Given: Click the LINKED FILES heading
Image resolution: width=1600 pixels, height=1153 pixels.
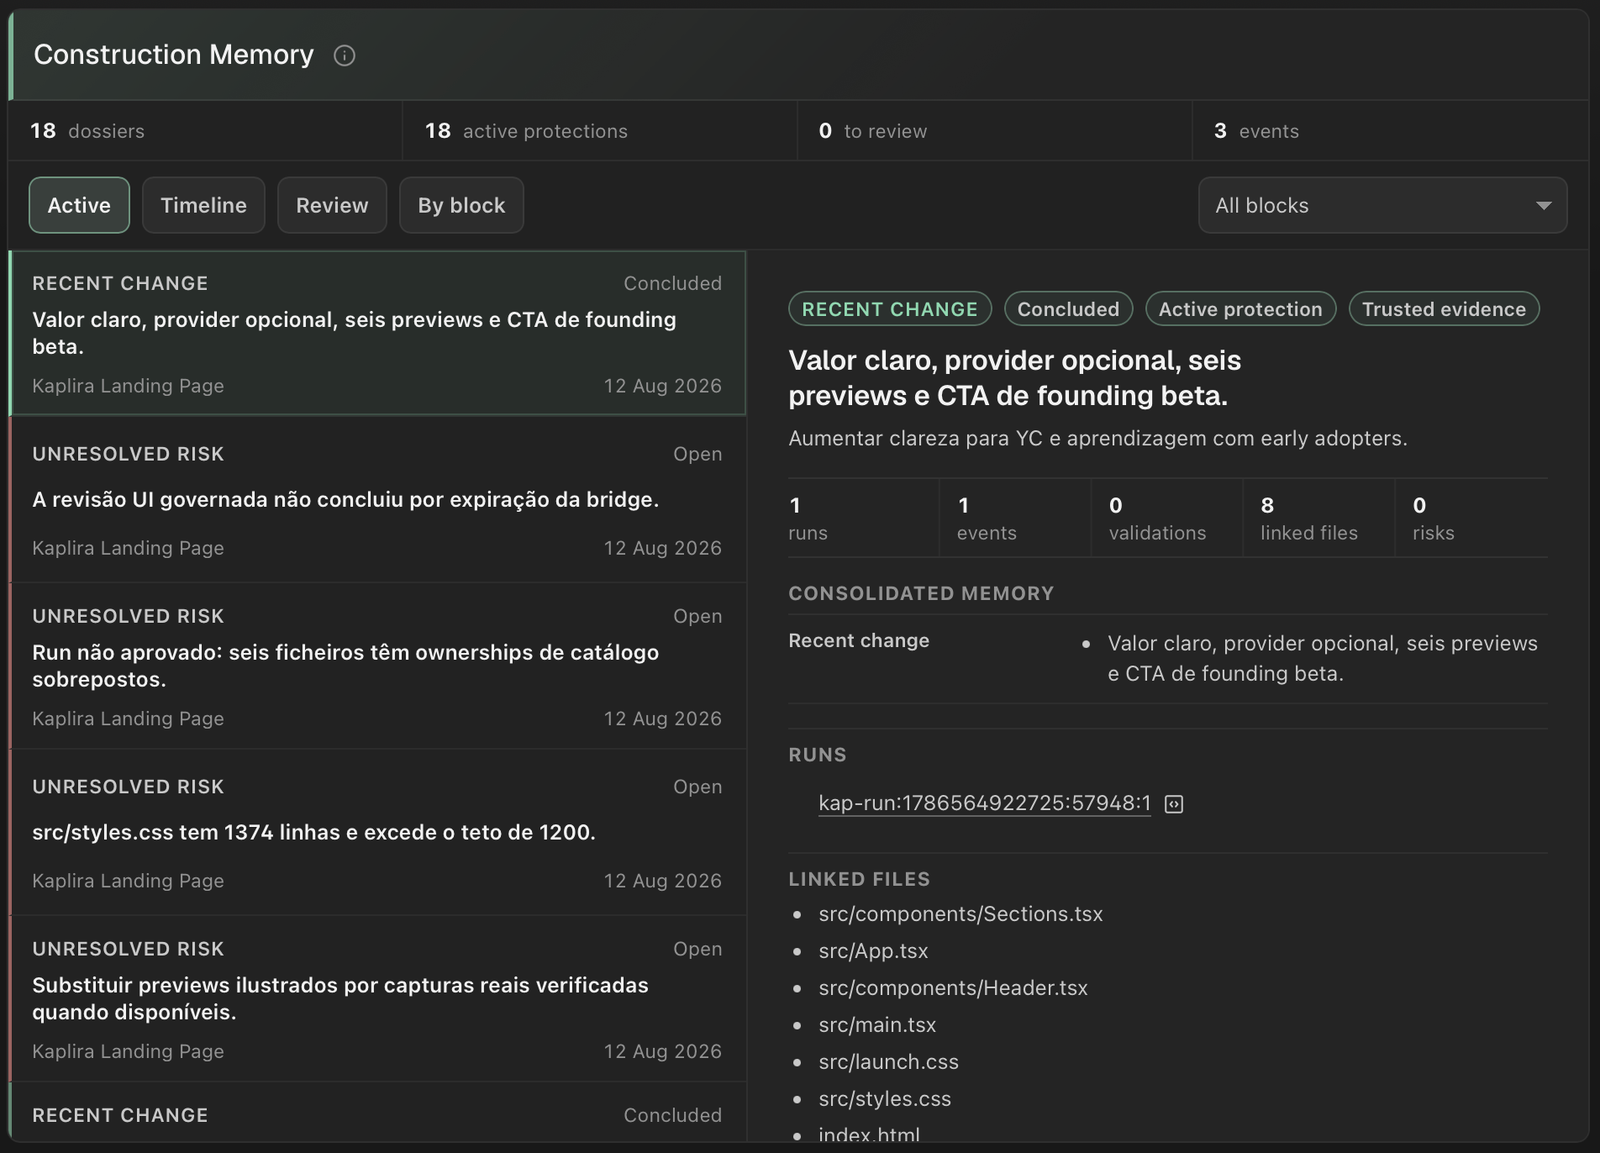Looking at the screenshot, I should (x=859, y=879).
